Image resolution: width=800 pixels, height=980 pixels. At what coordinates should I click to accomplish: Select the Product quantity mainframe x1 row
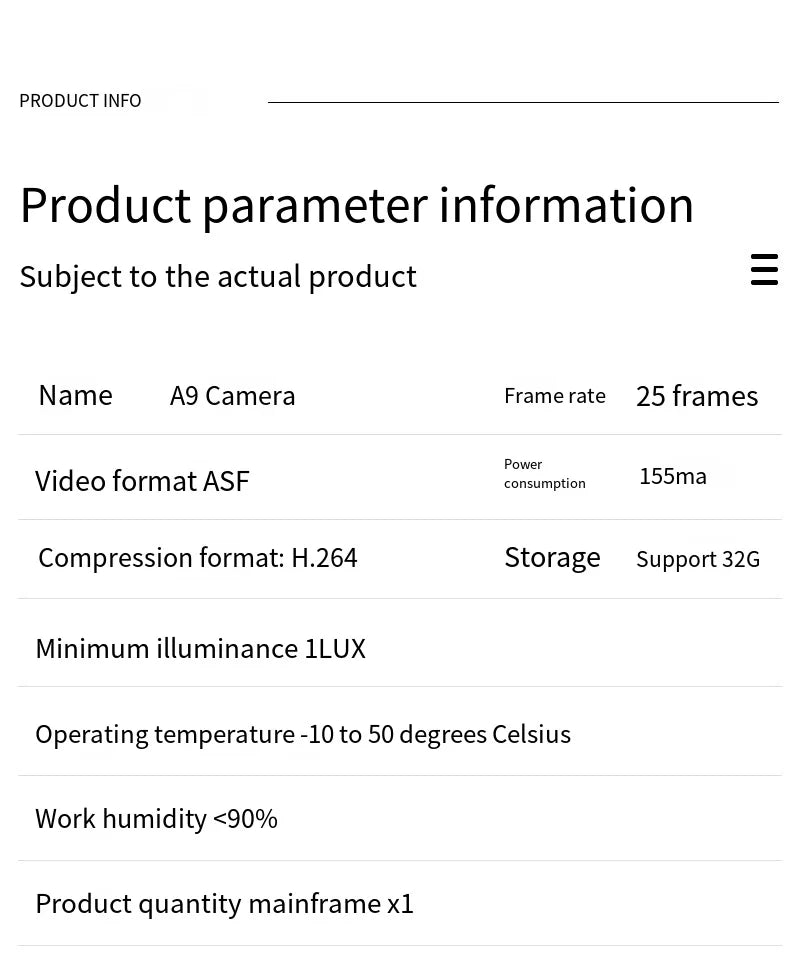224,904
